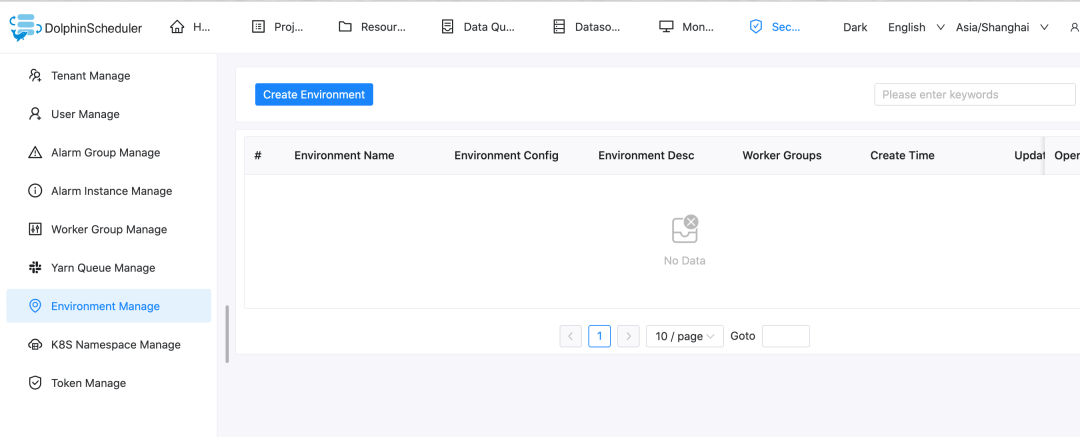This screenshot has width=1080, height=437.
Task: Click the No Data empty inbox icon
Action: (685, 229)
